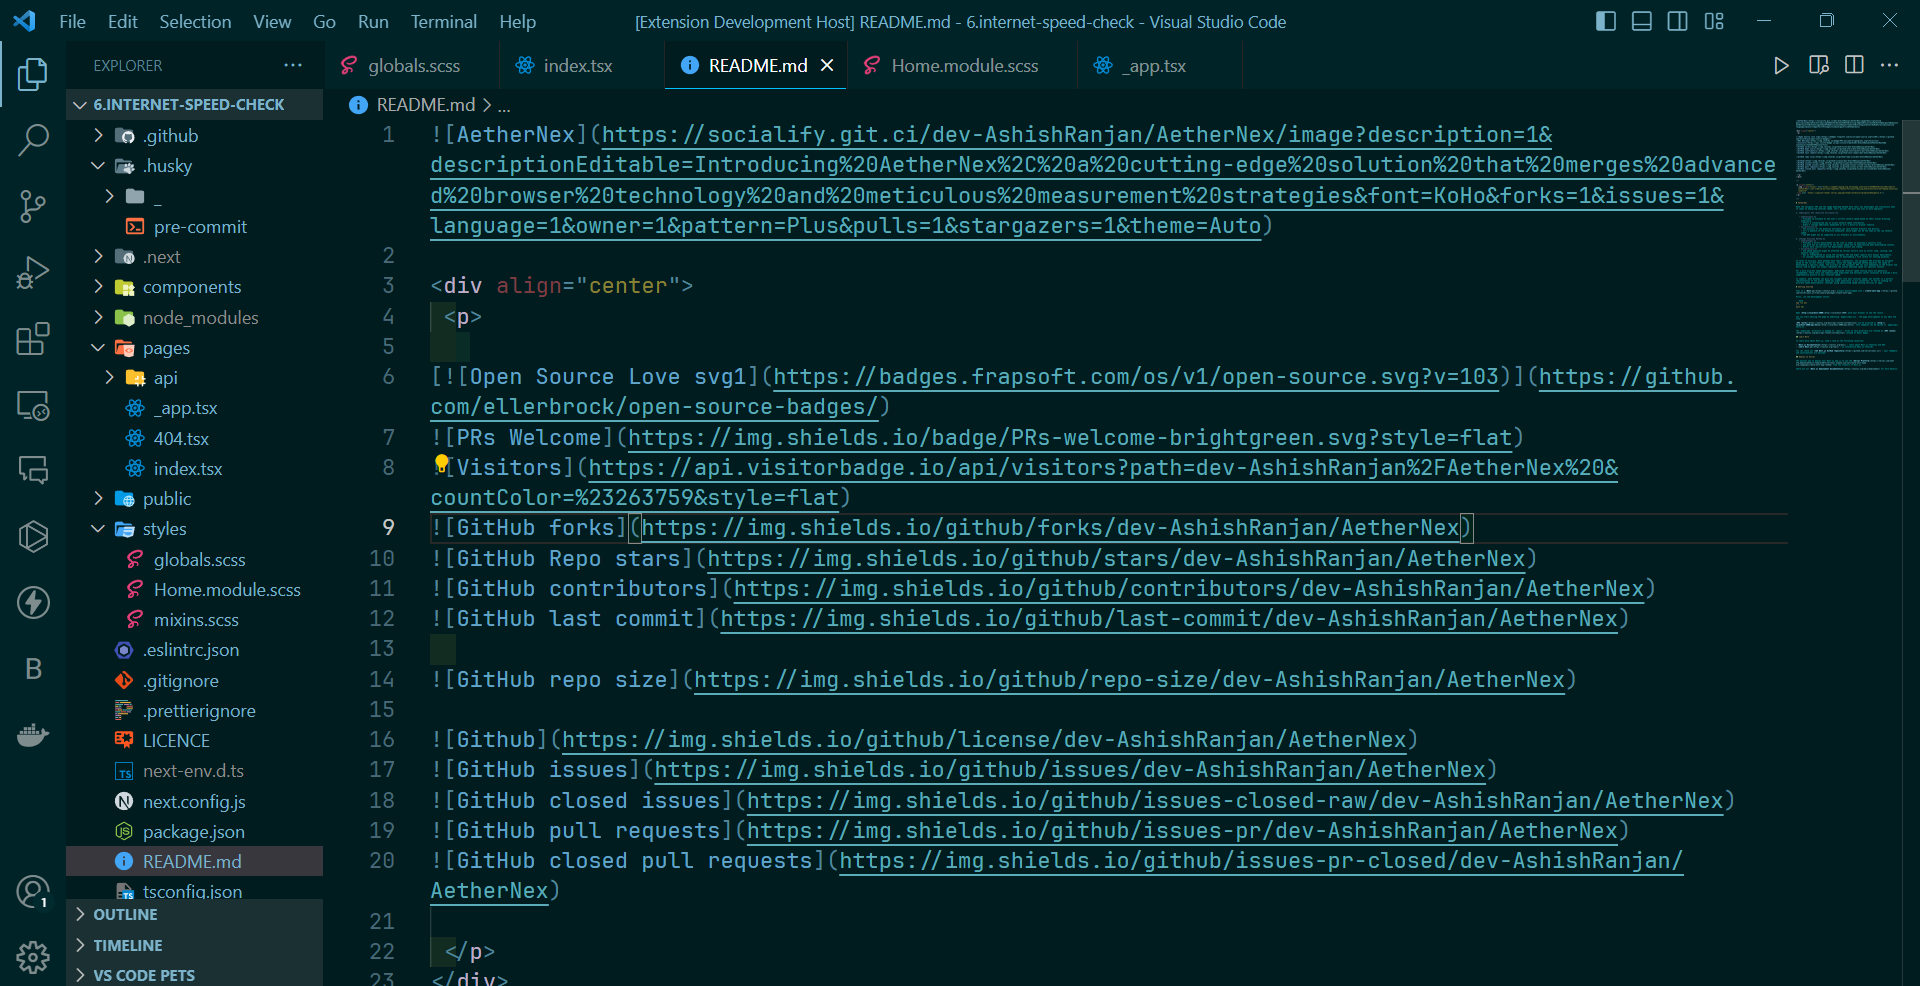Collapse the .husky folder
The image size is (1920, 986).
coord(98,165)
